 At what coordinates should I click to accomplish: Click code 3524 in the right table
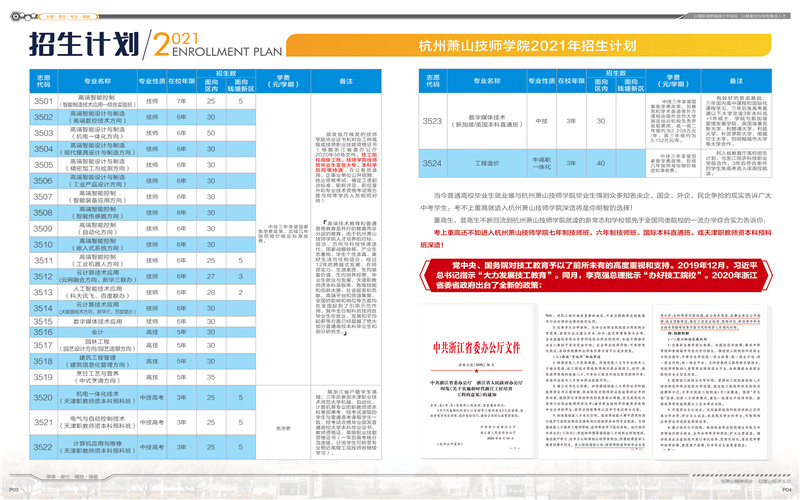pyautogui.click(x=432, y=163)
